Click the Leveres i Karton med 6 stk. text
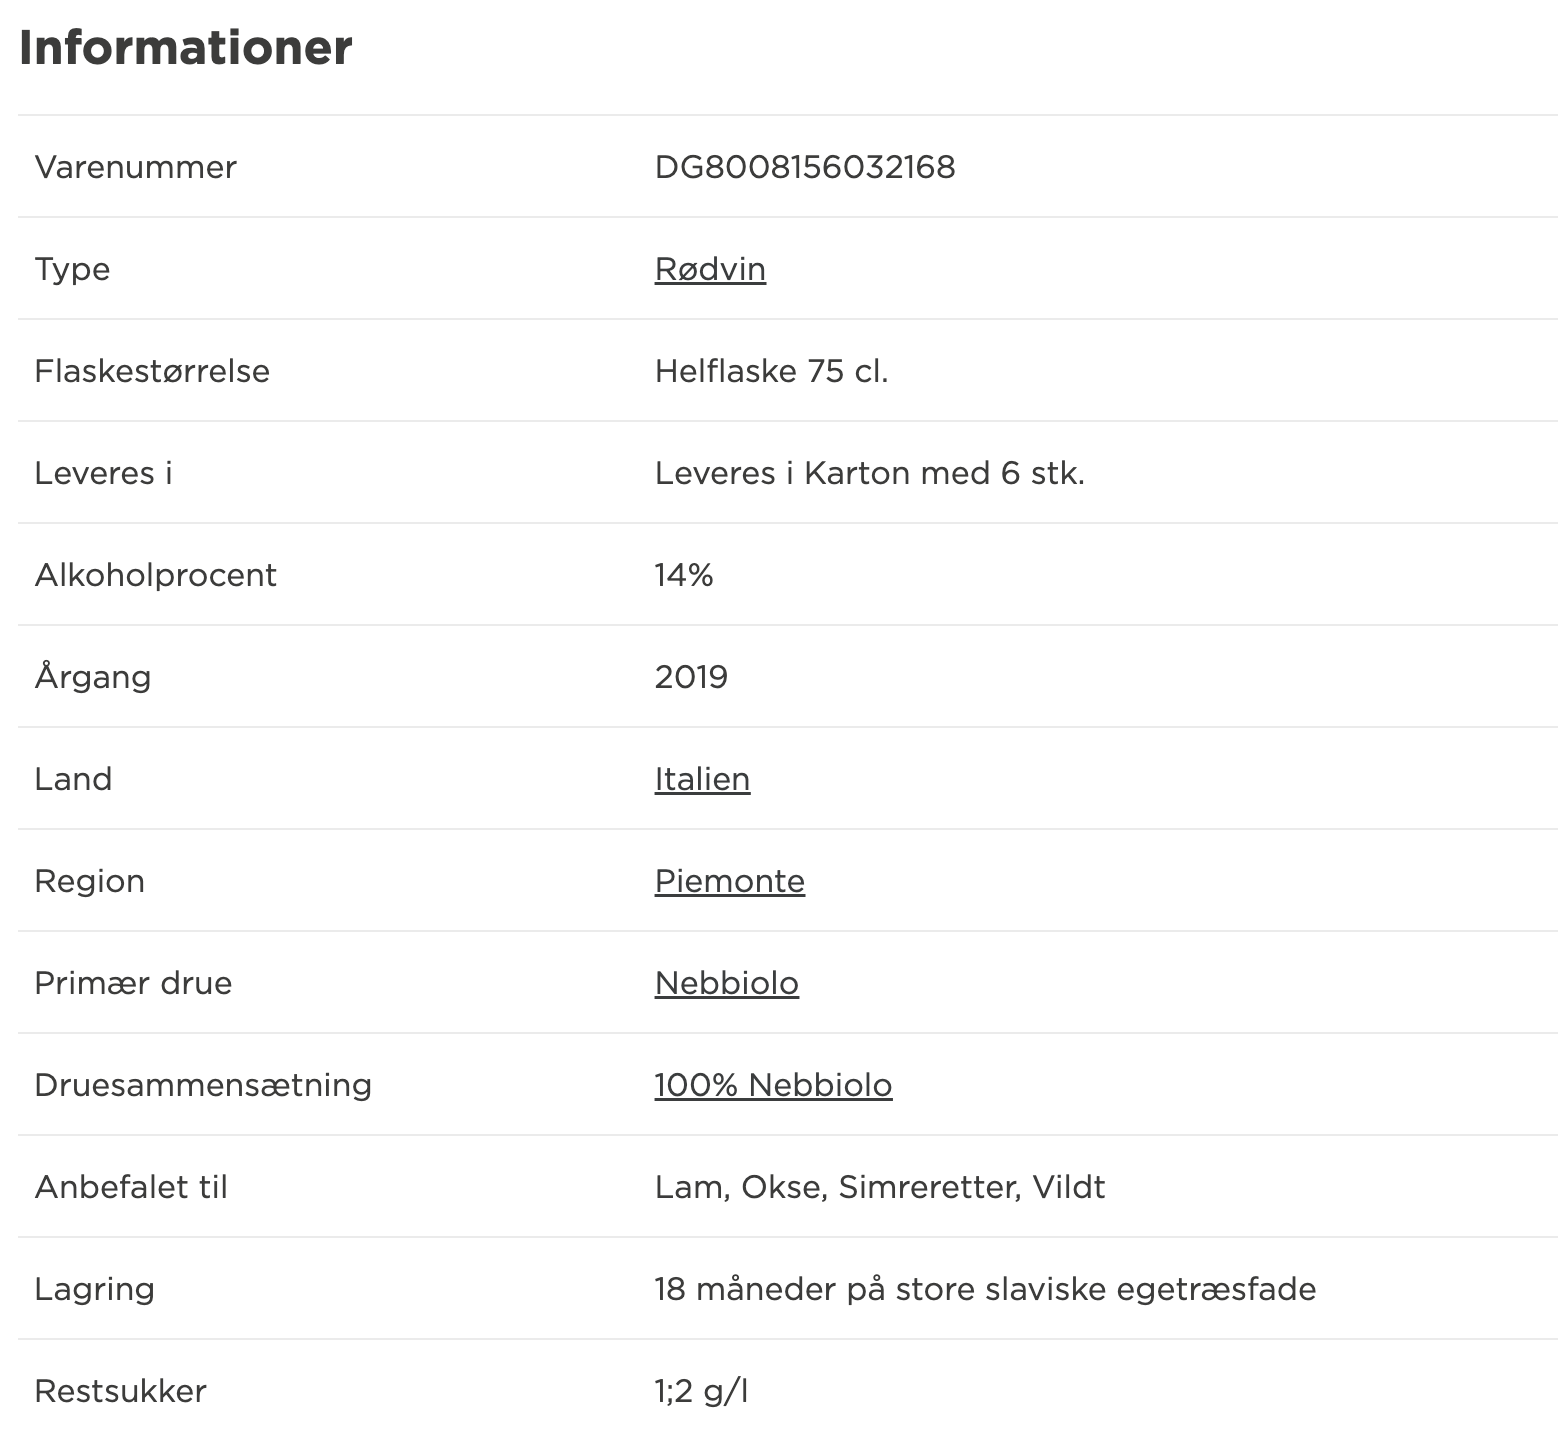The width and height of the screenshot is (1558, 1454). click(870, 473)
